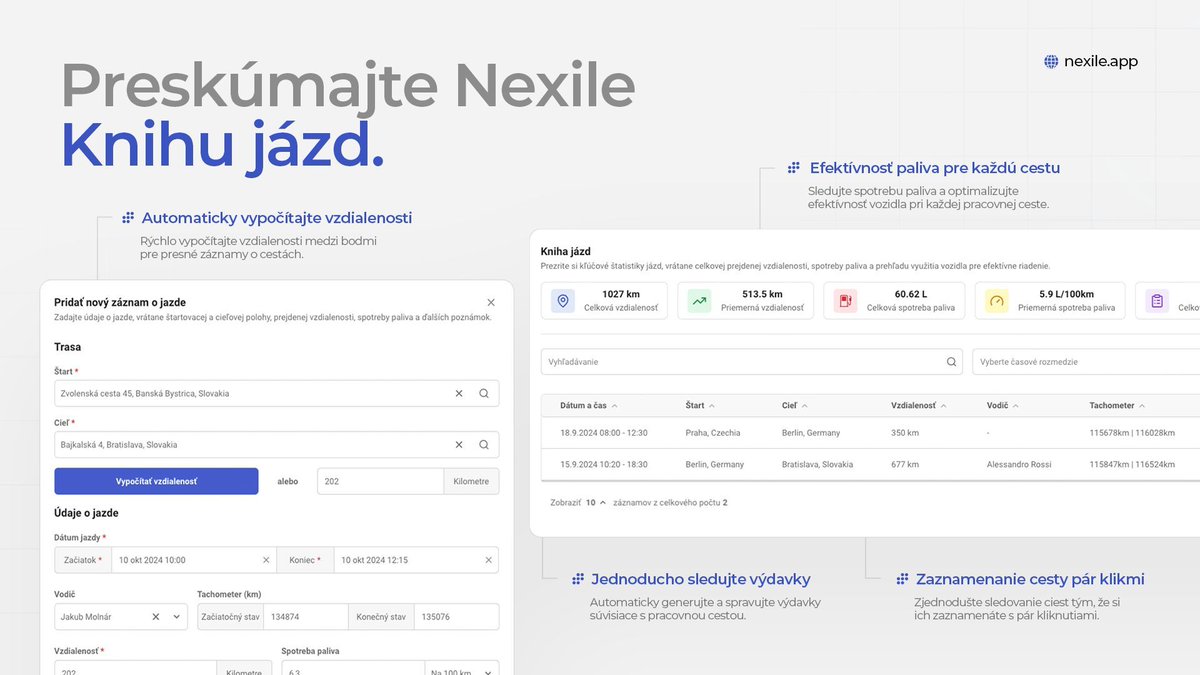Click the trend arrow icon for Priemerná vzdialenosť
Screen dimensions: 1200x675
point(699,301)
